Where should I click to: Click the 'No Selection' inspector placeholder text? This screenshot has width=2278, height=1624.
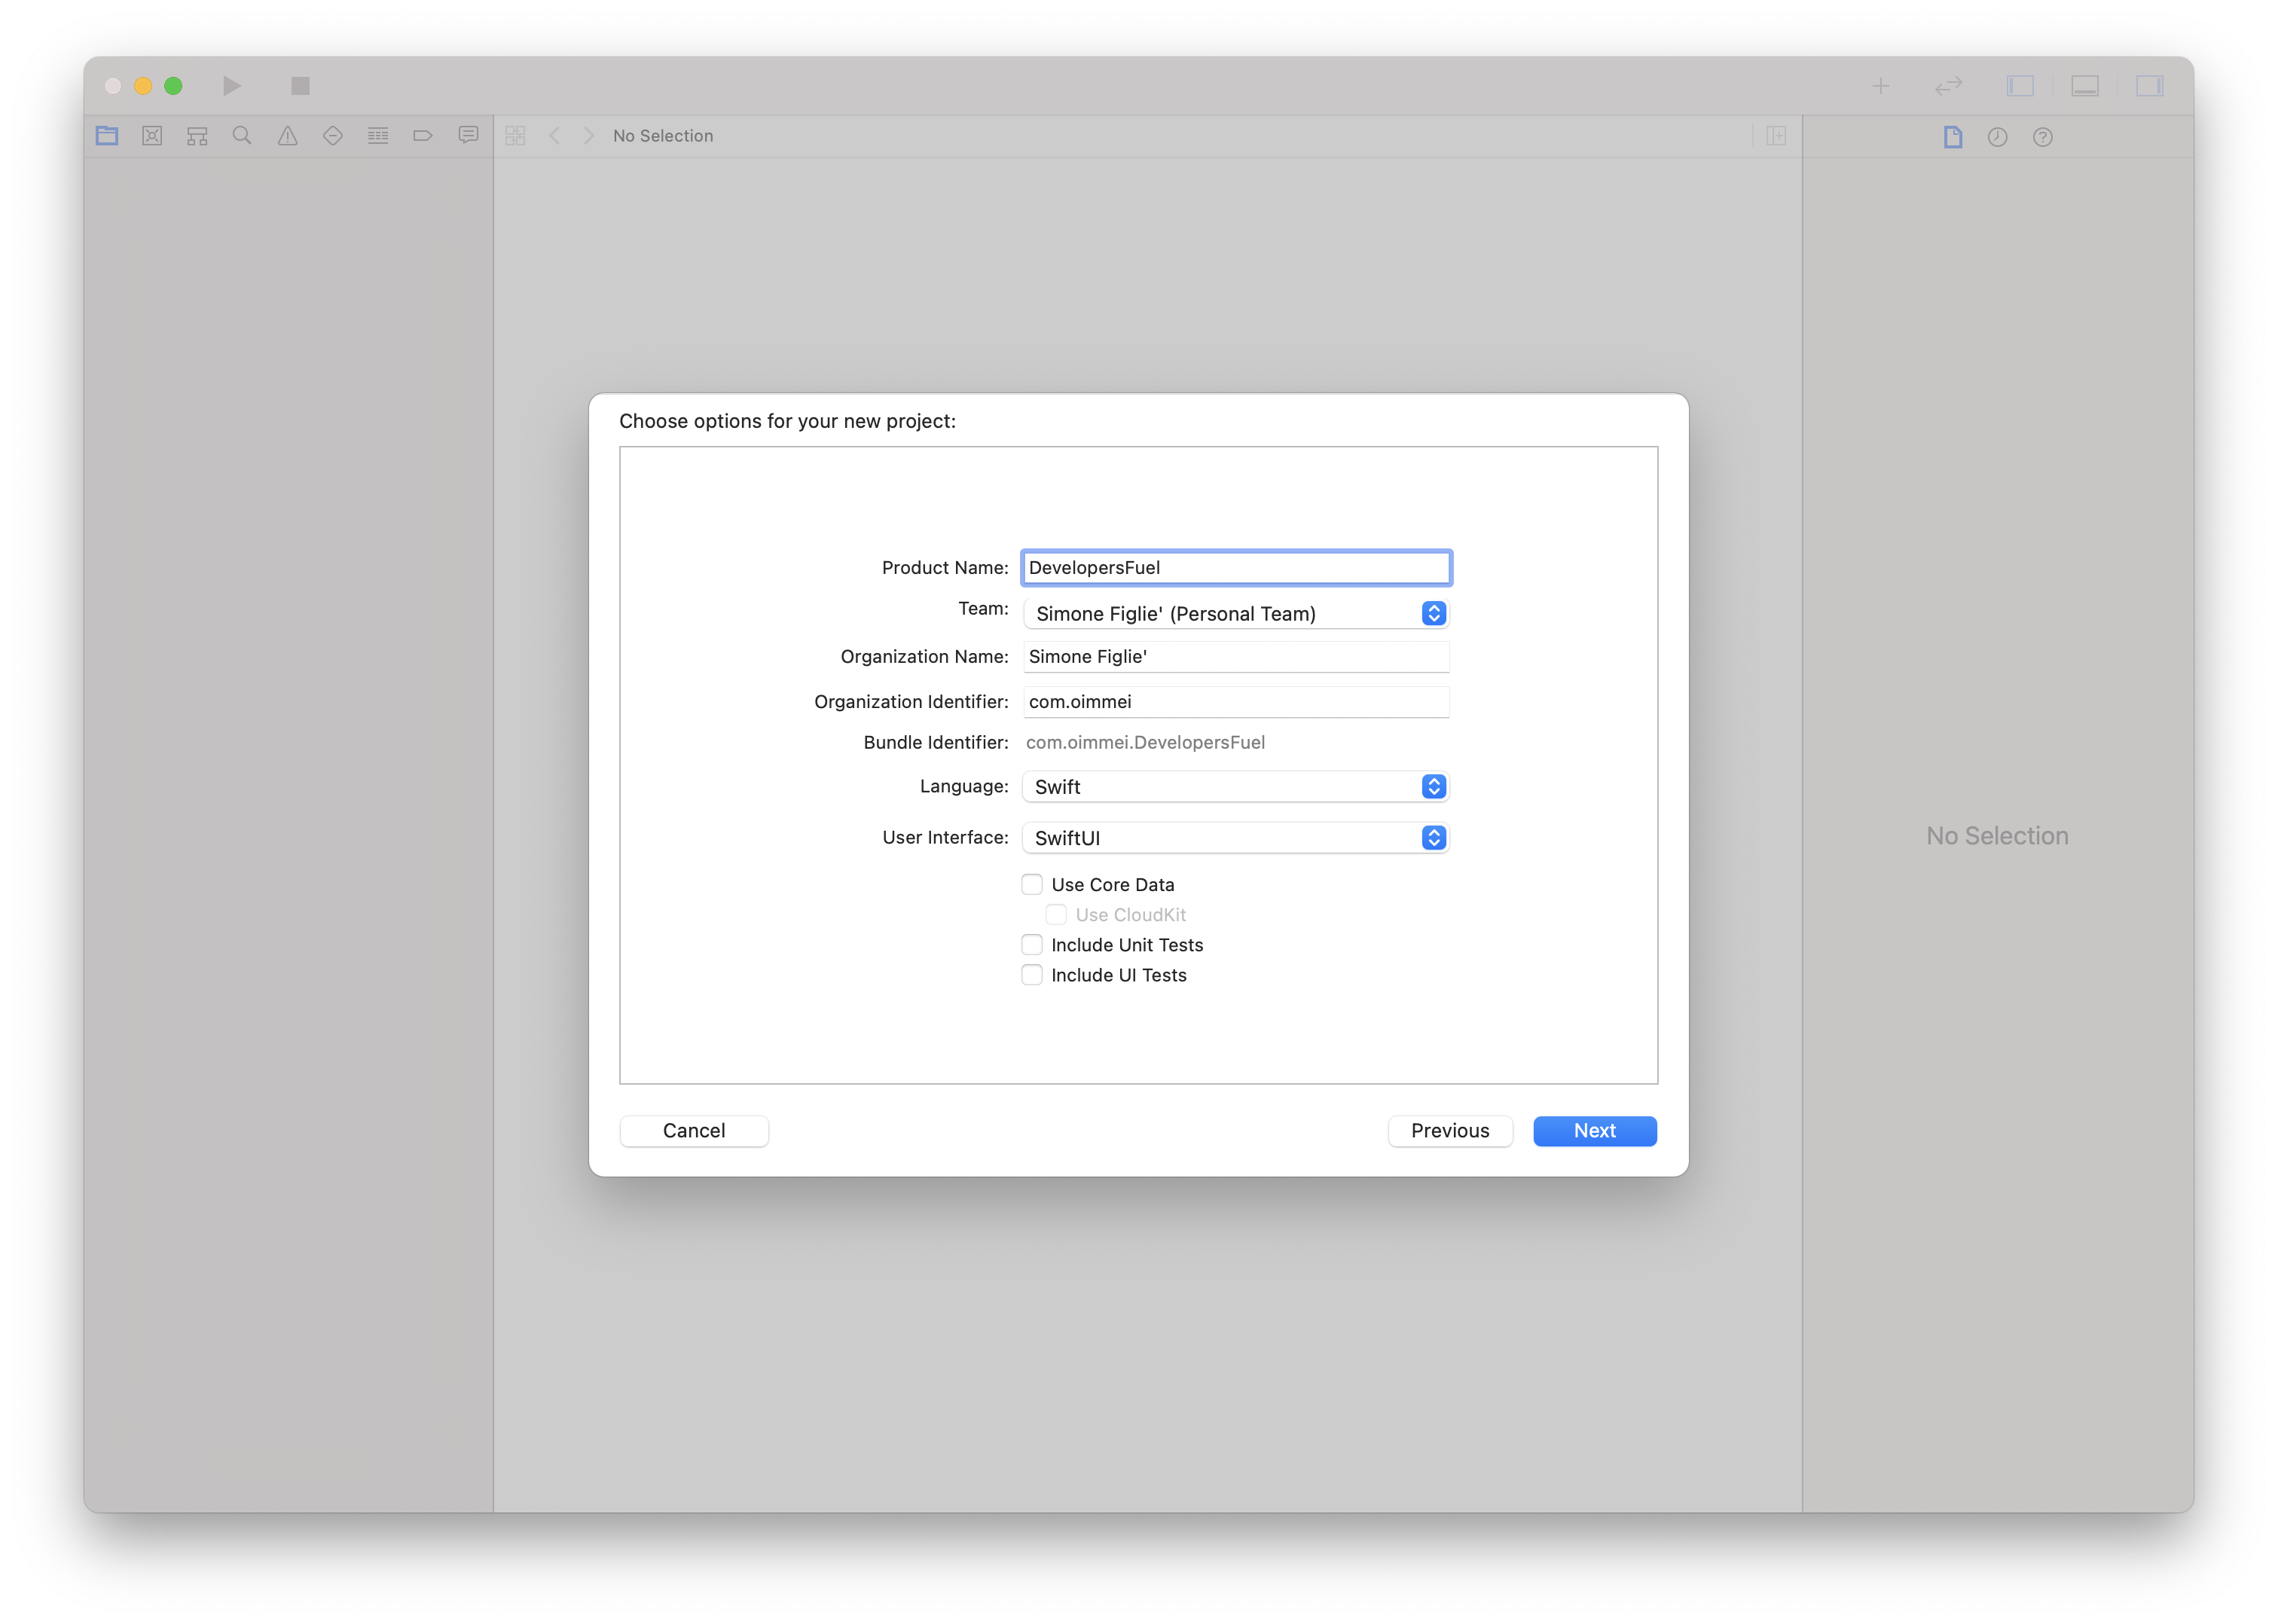[1997, 836]
